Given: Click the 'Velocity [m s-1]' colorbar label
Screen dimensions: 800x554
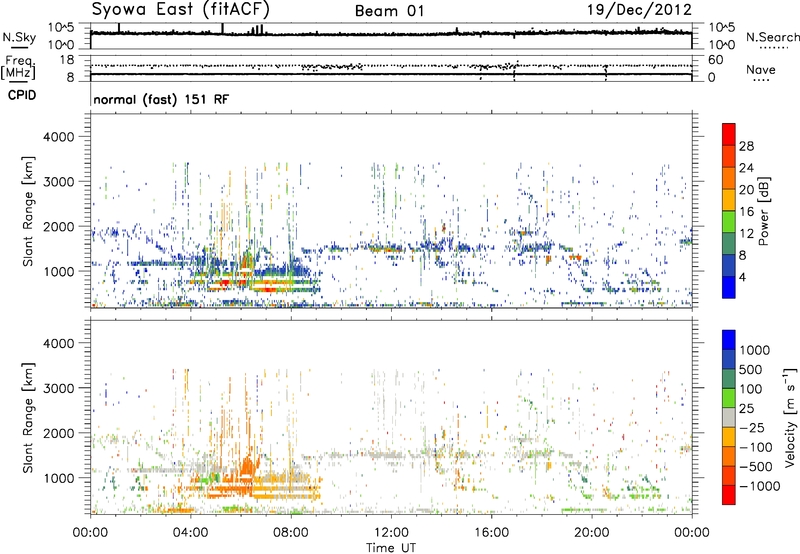Looking at the screenshot, I should click(x=790, y=417).
